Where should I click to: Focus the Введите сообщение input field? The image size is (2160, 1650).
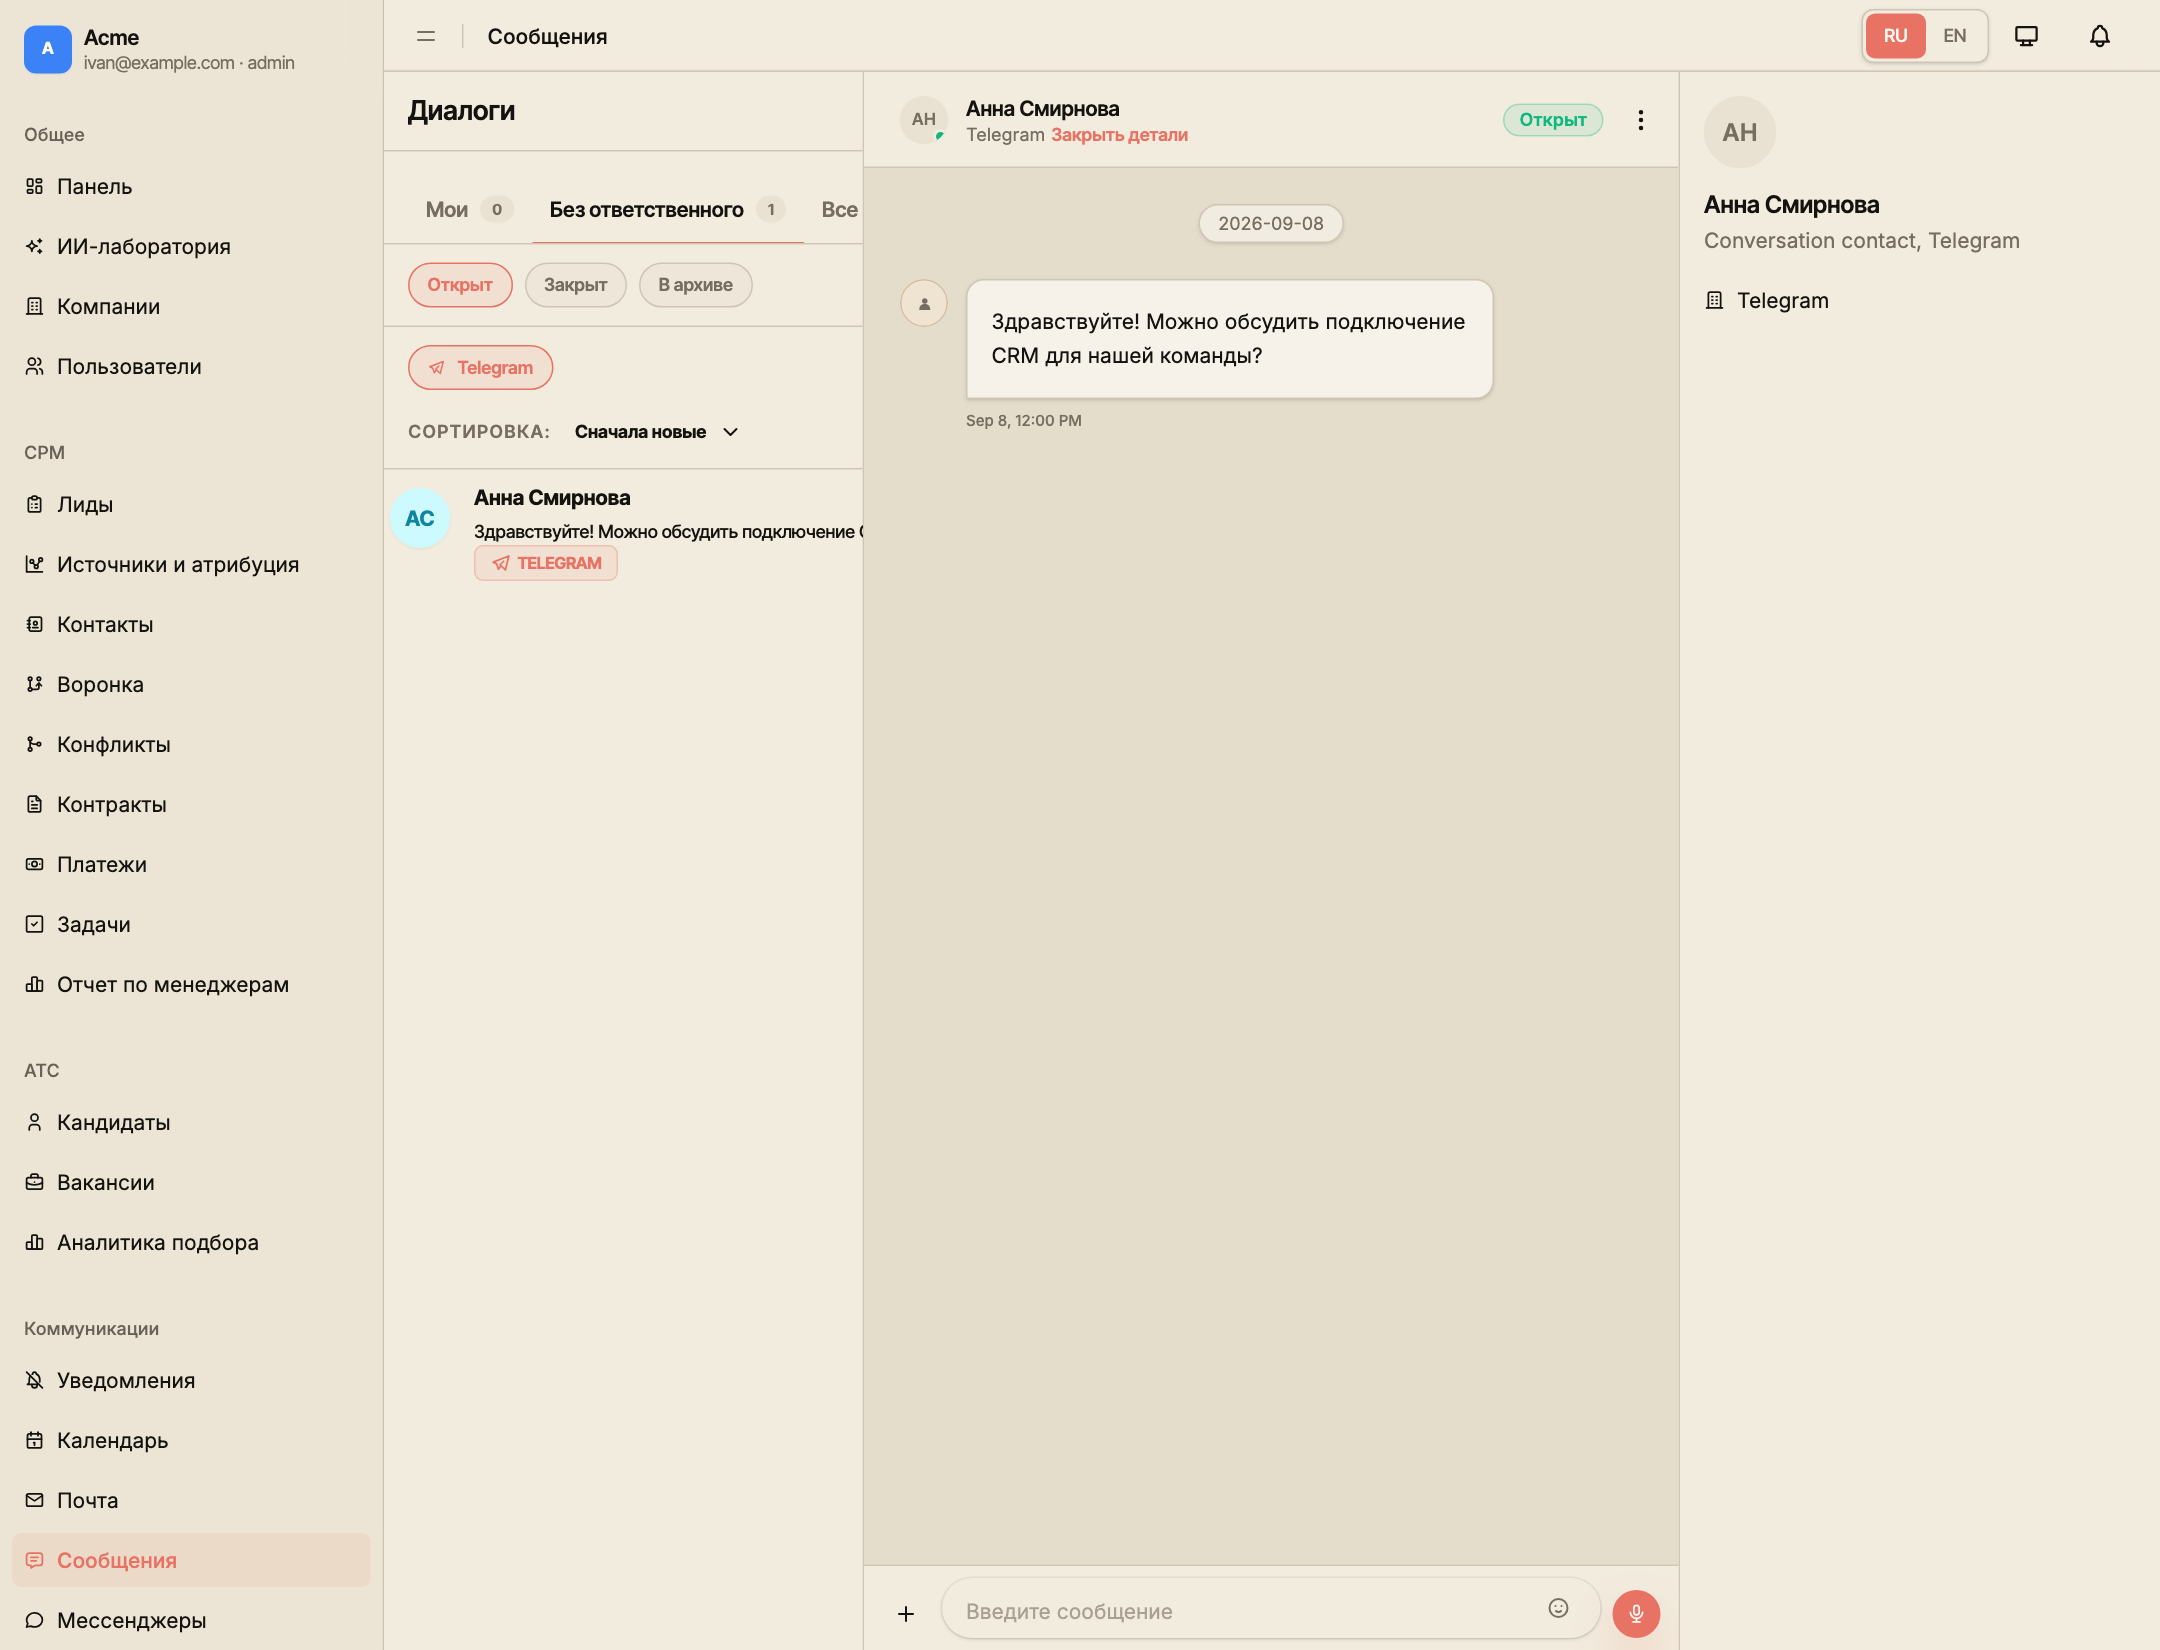pyautogui.click(x=1270, y=1610)
